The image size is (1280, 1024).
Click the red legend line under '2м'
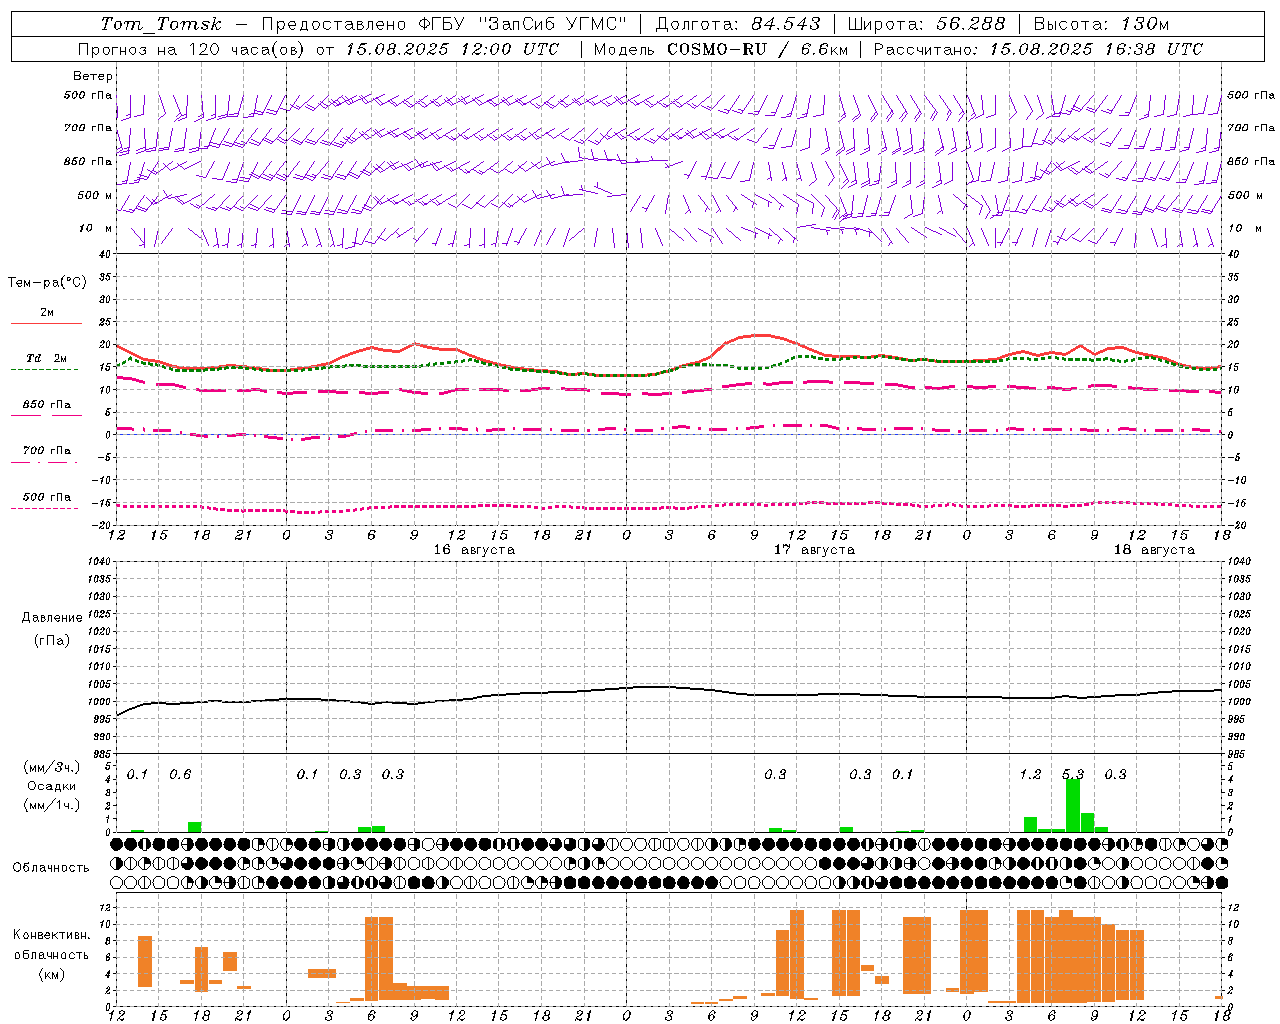pos(46,324)
